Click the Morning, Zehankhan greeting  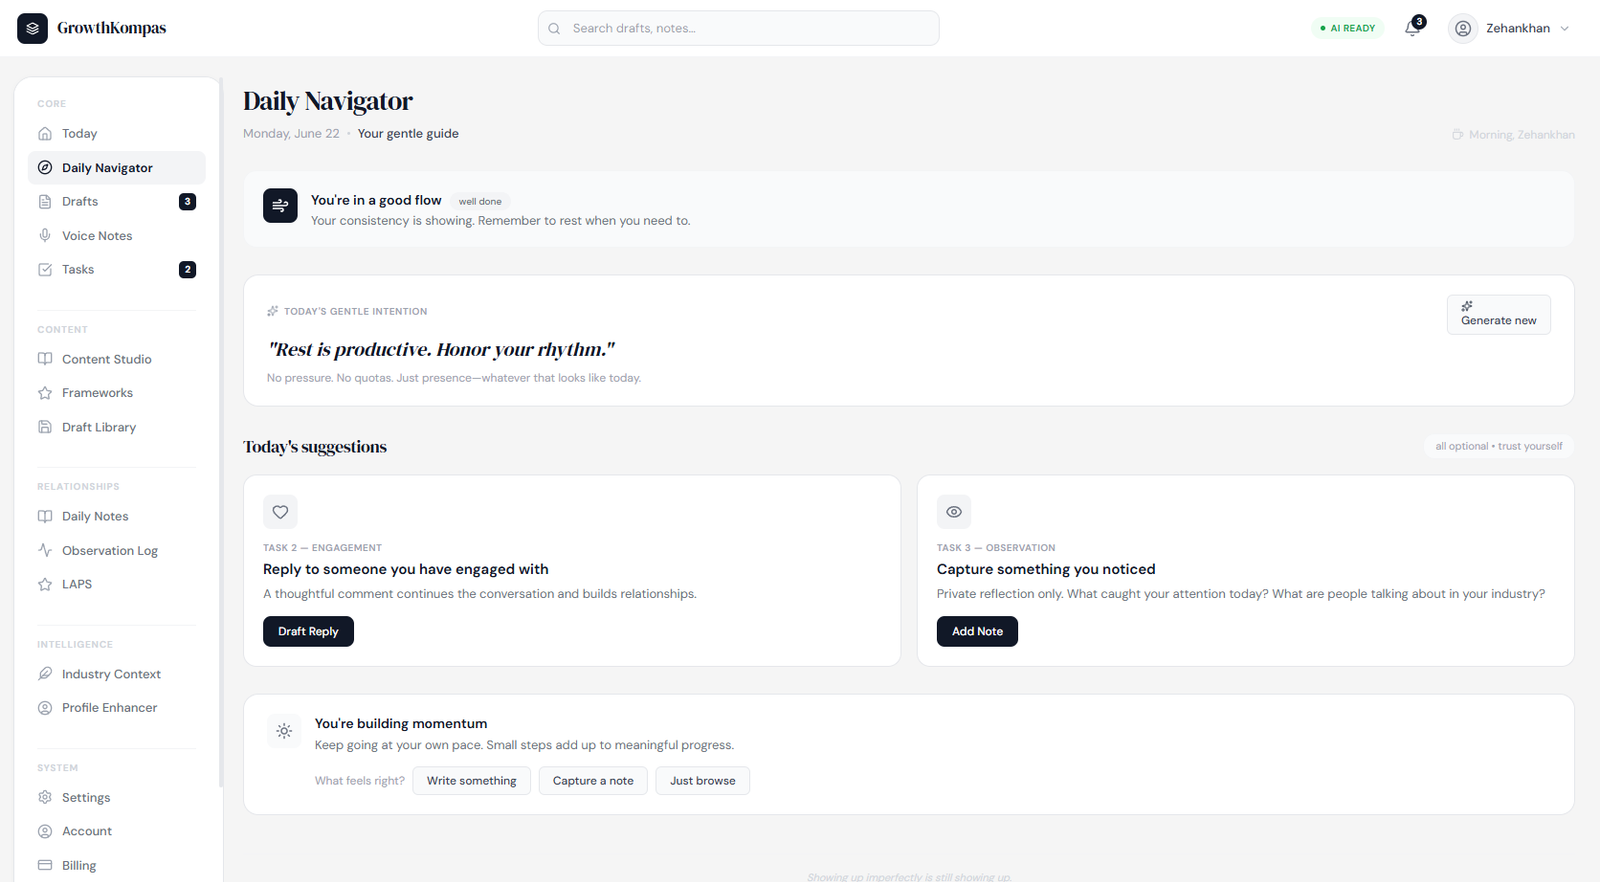(1513, 134)
